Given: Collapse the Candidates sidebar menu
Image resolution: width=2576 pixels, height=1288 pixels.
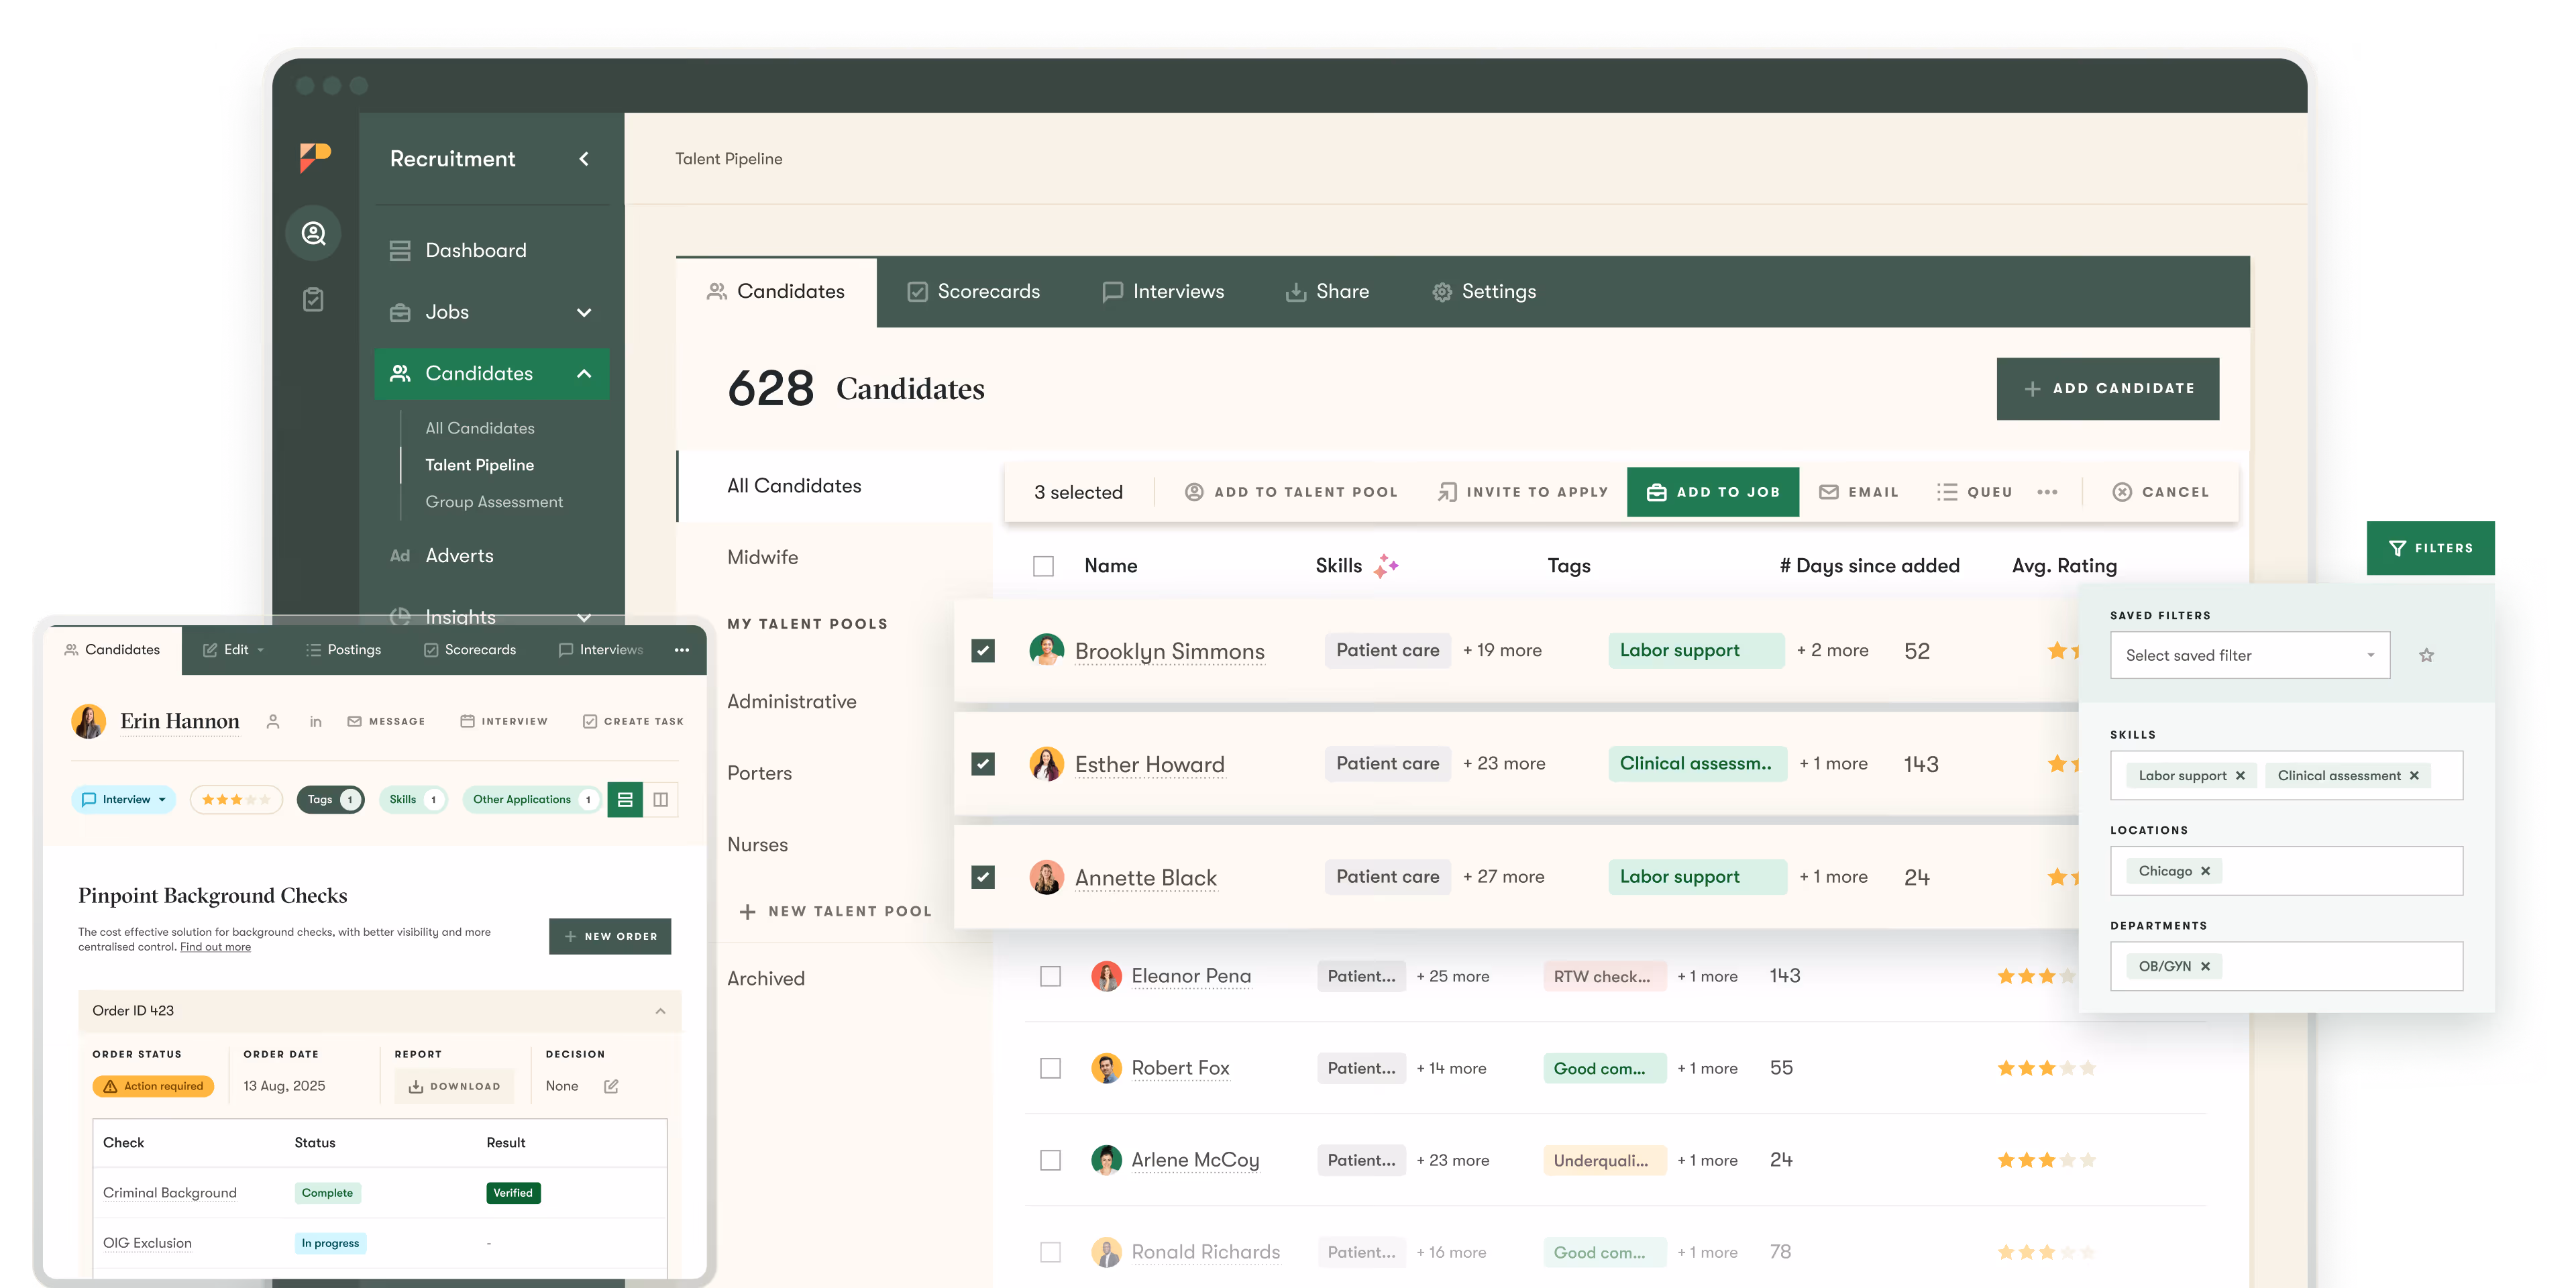Looking at the screenshot, I should tap(584, 374).
